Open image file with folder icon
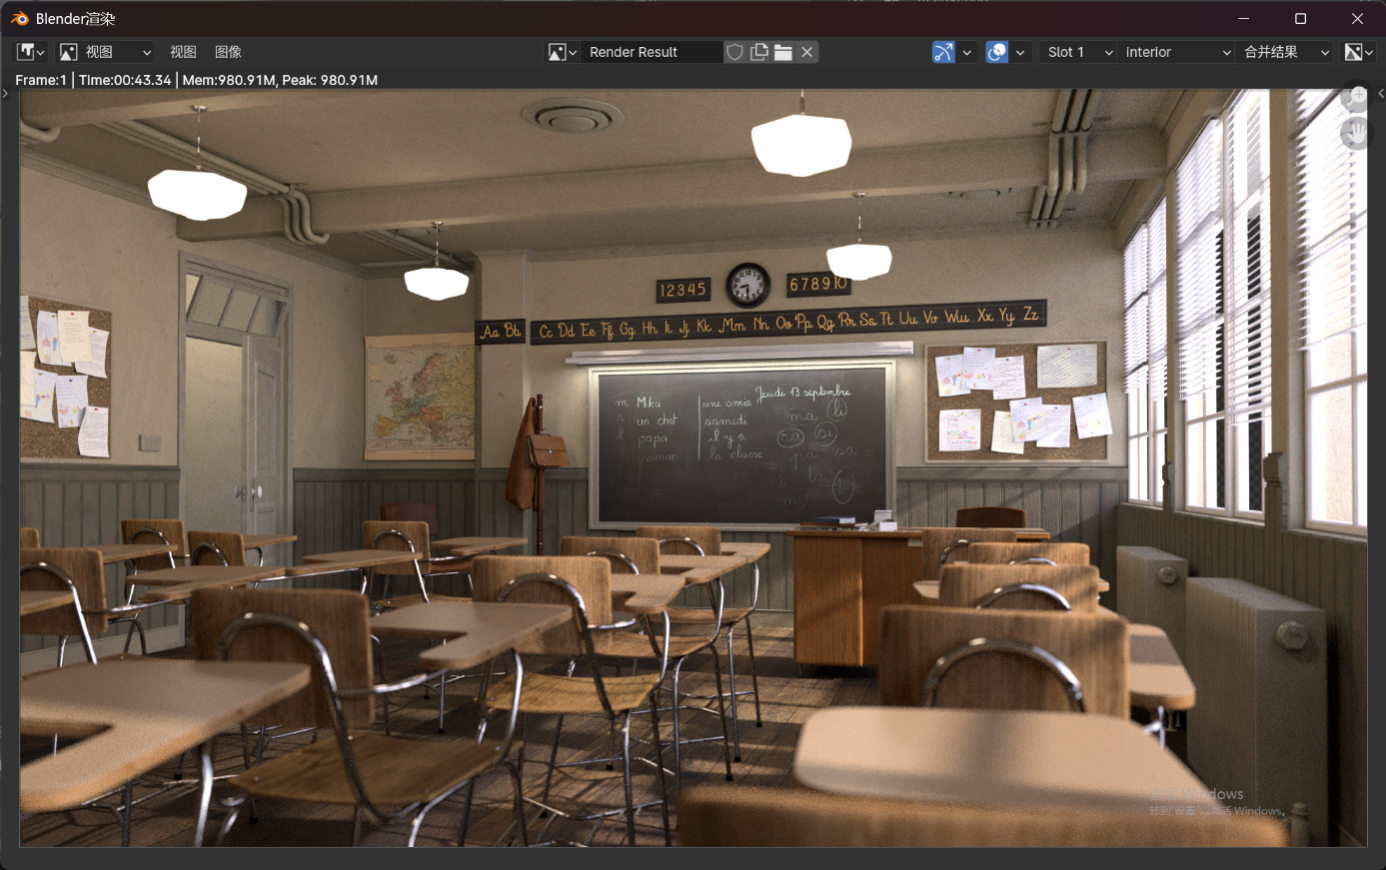 coord(783,52)
